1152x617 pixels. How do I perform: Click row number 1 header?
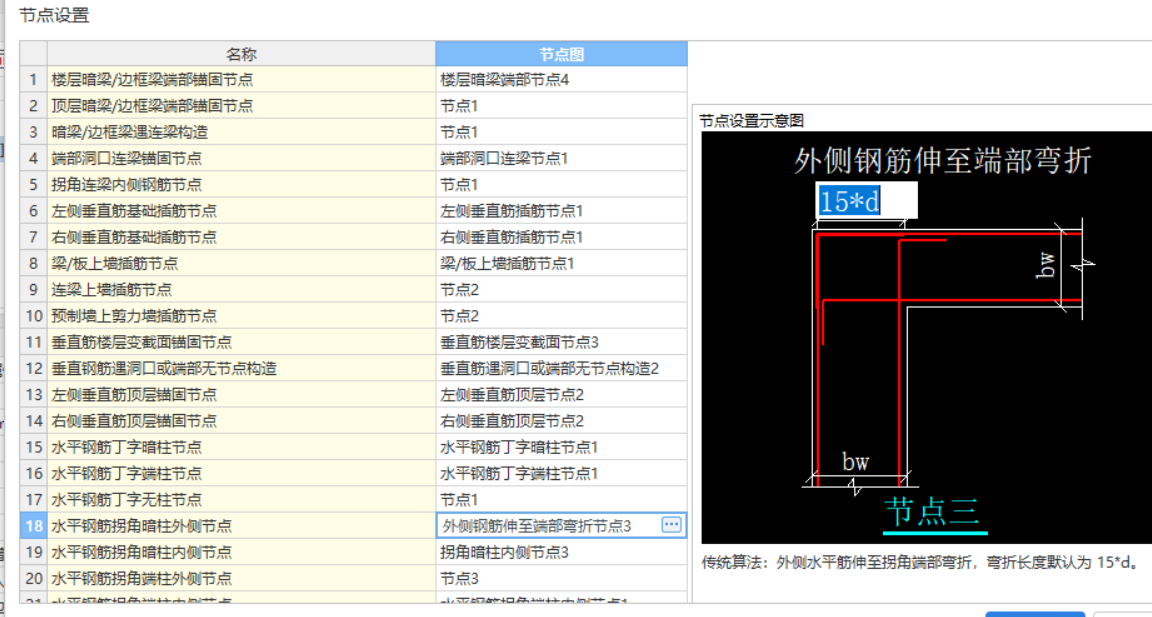click(x=33, y=79)
